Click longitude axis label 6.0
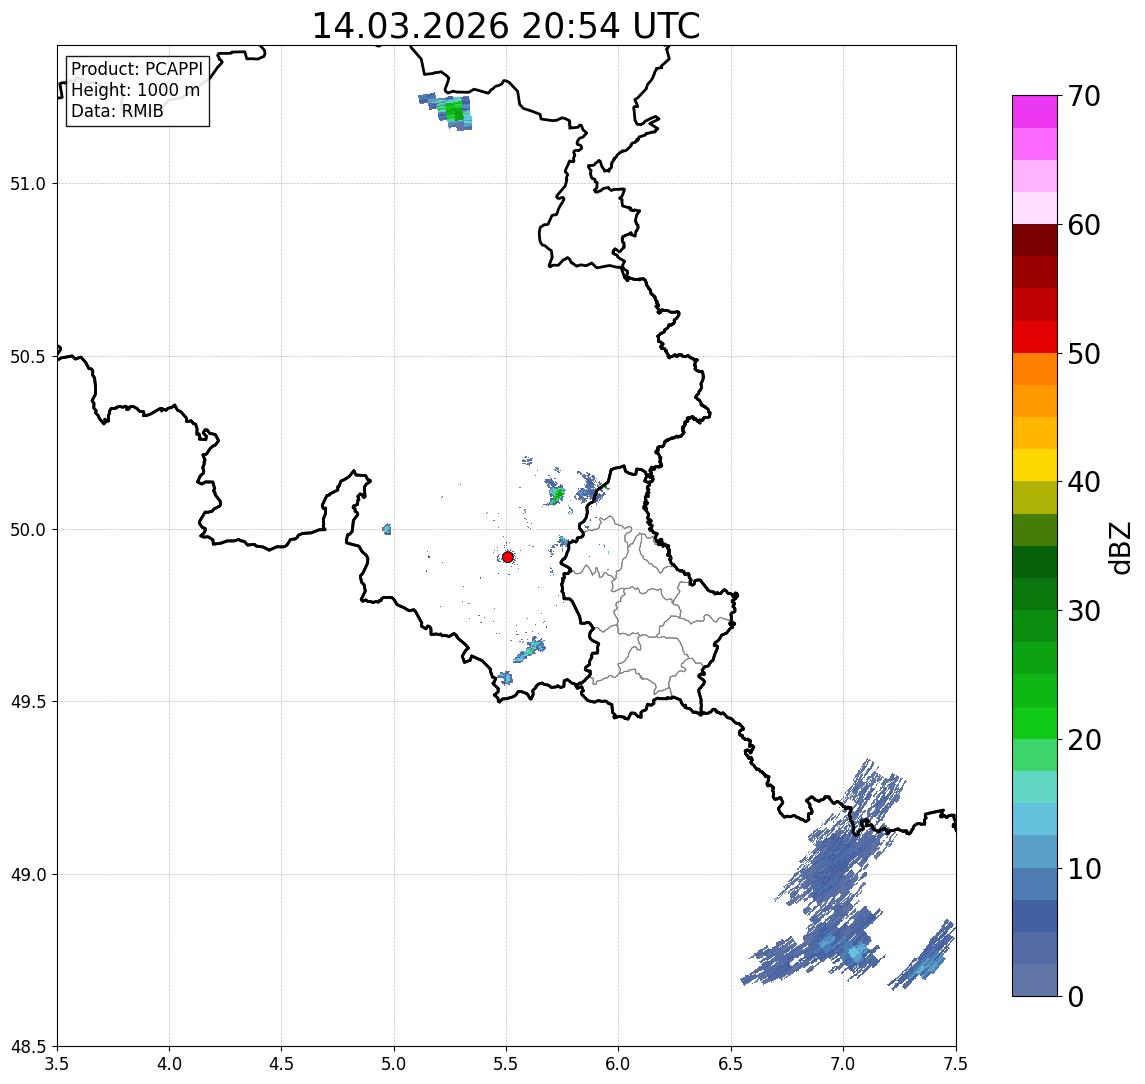Screen dimensions: 1145x1084 619,1064
